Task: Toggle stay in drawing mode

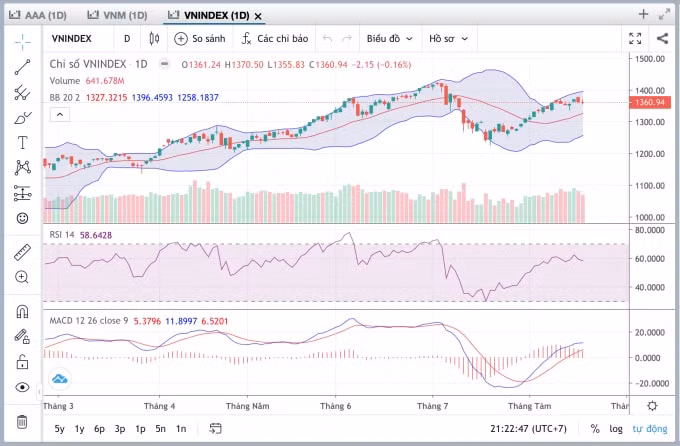Action: pos(23,336)
